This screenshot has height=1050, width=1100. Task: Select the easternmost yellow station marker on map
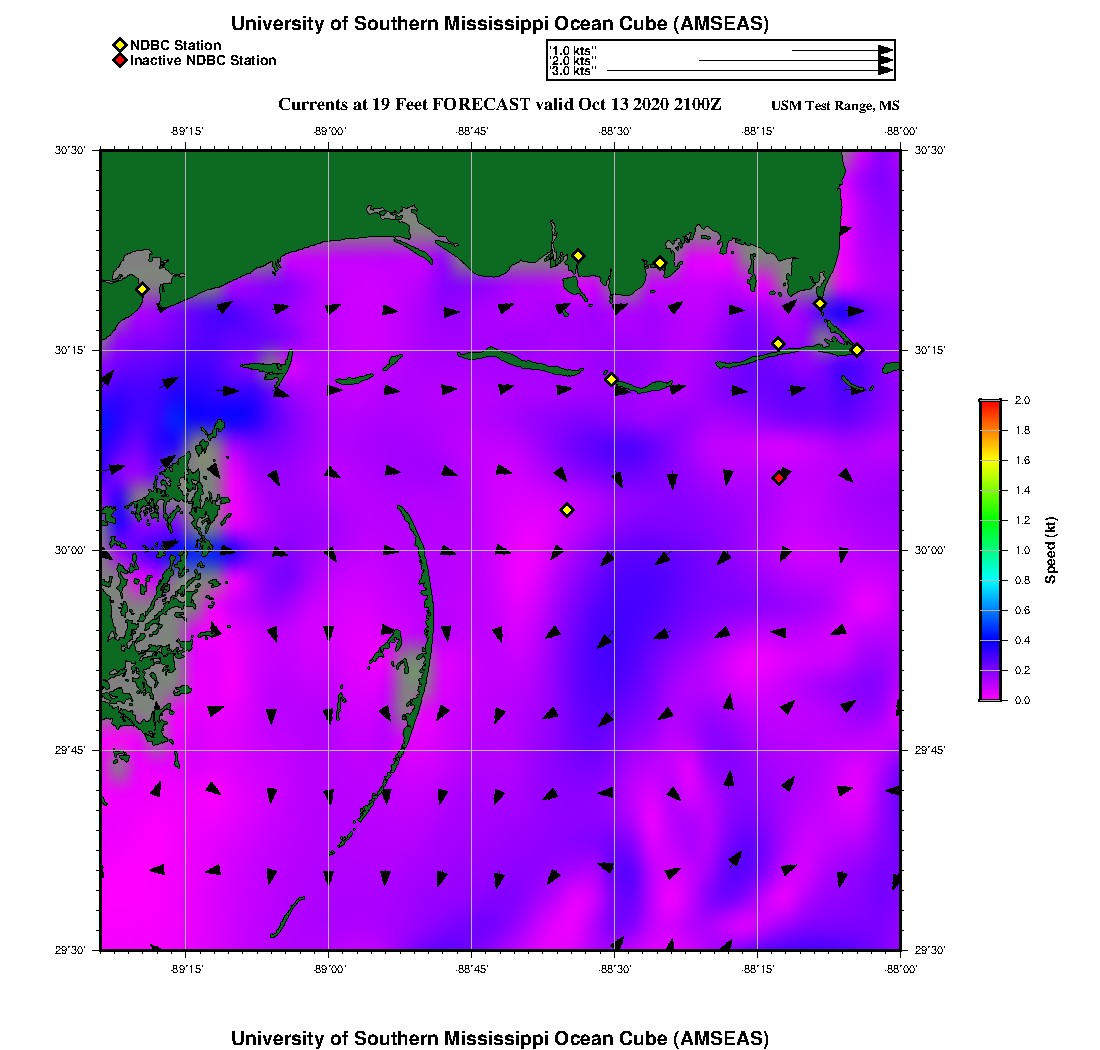pos(857,349)
